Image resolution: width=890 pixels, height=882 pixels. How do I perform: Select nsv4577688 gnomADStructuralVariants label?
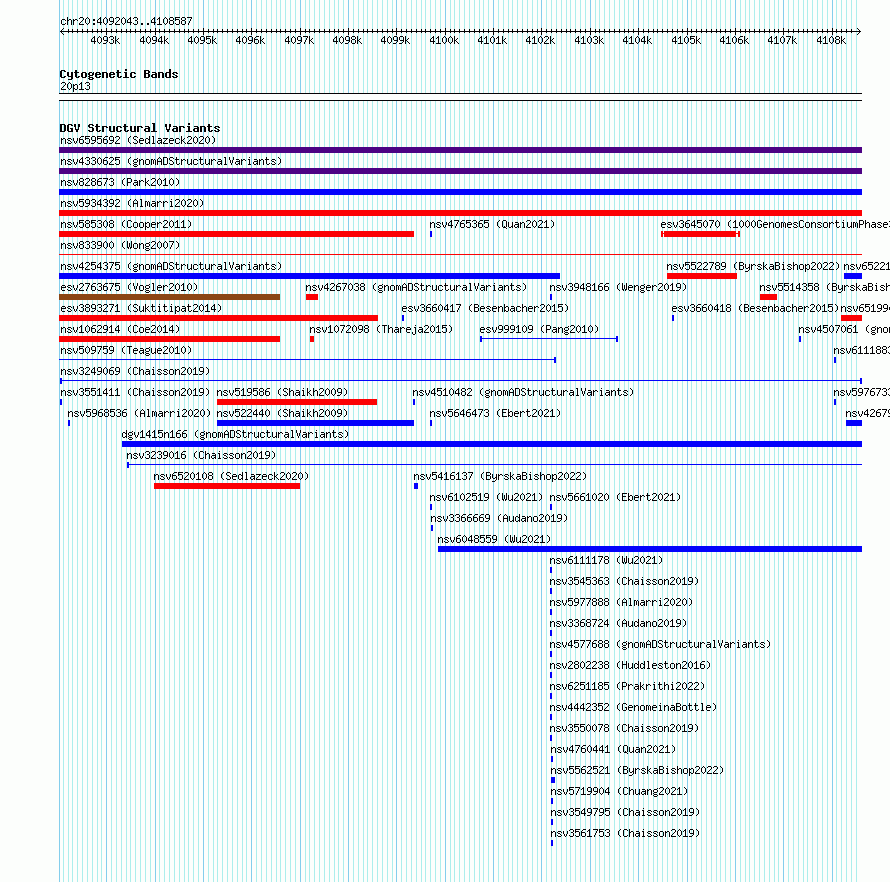(660, 644)
